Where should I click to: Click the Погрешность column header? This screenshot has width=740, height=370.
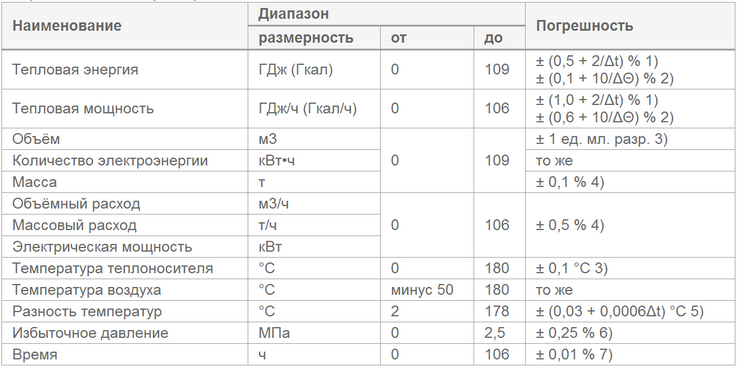[630, 25]
